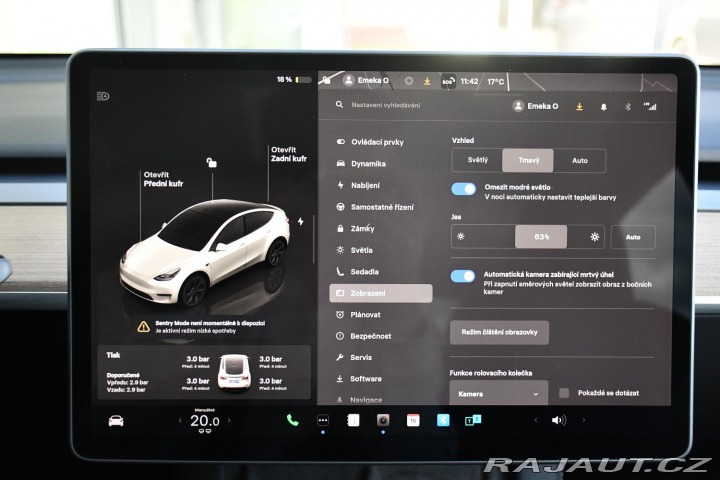Image resolution: width=720 pixels, height=480 pixels.
Task: Tap the SOS icon in status bar
Action: point(448,81)
